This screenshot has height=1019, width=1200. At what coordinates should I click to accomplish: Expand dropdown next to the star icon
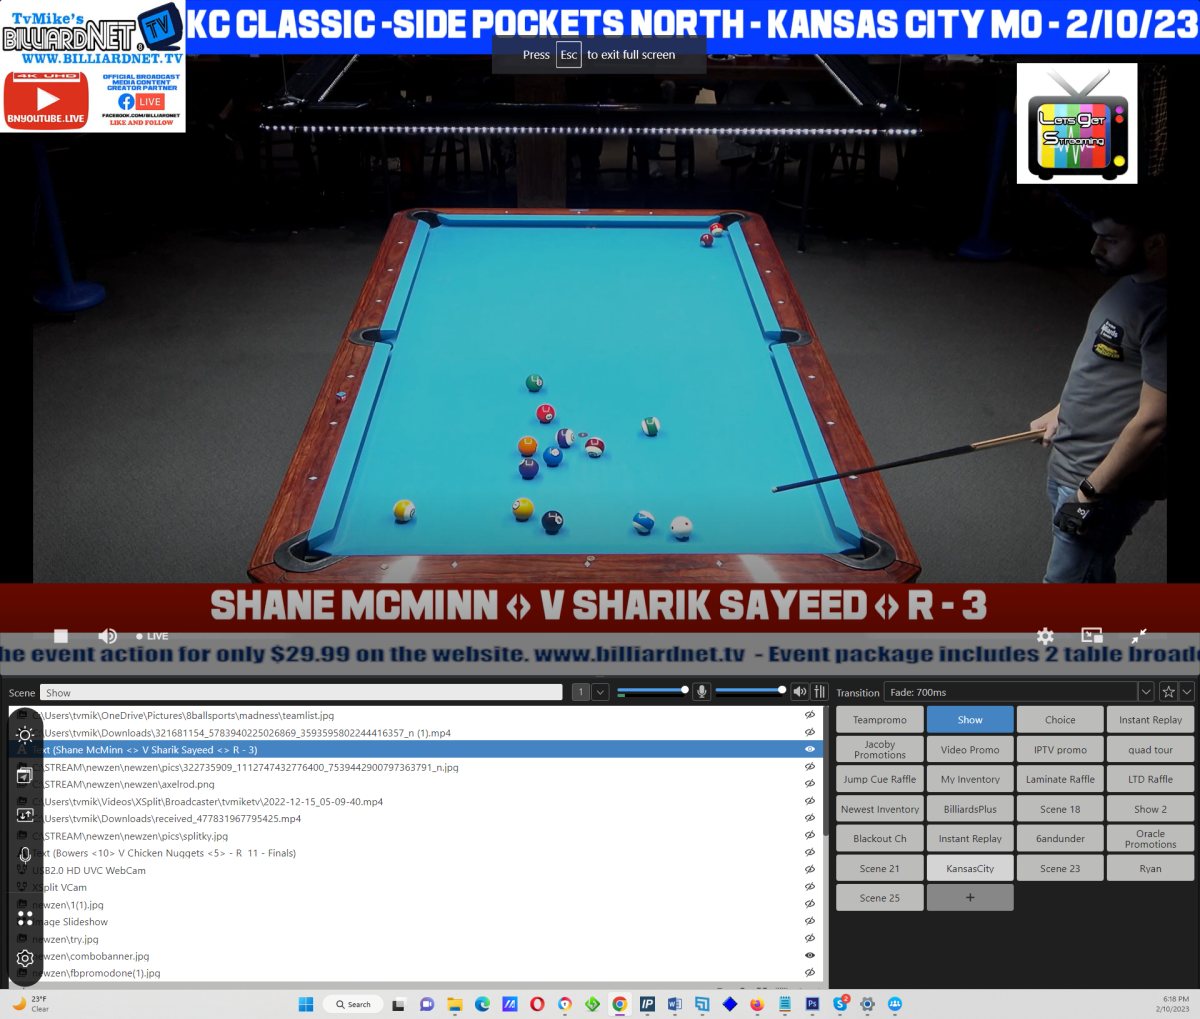pos(1187,692)
